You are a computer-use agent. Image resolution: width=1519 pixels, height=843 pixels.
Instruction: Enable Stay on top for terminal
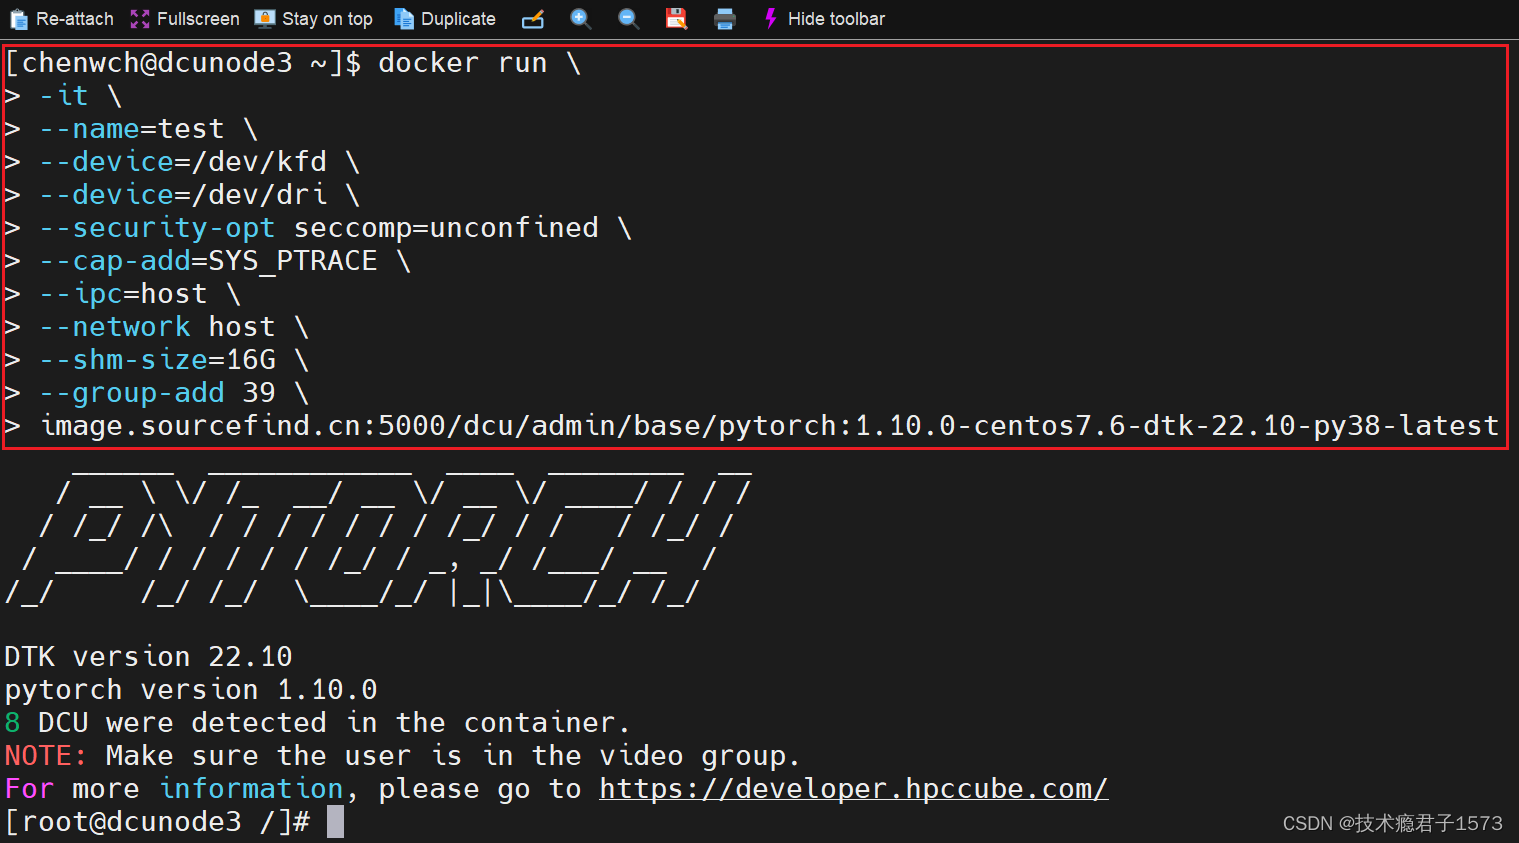pos(314,19)
